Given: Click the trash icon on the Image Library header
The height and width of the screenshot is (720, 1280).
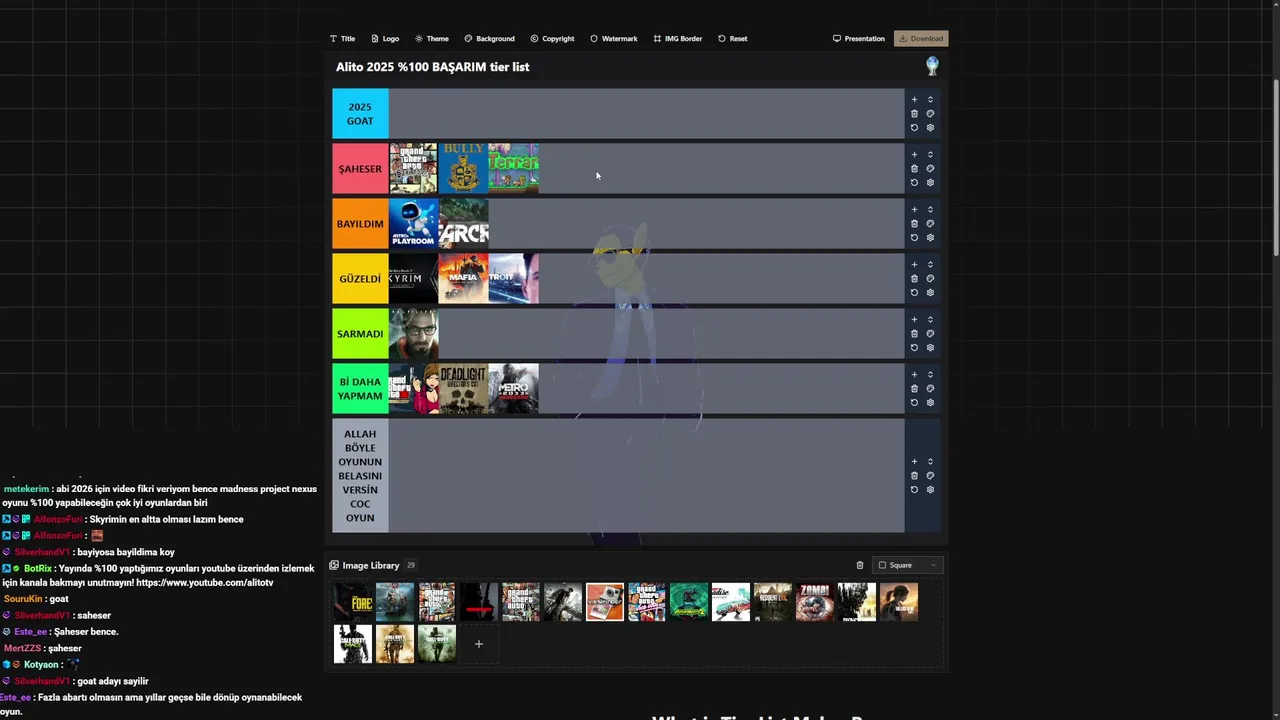Looking at the screenshot, I should tap(860, 565).
